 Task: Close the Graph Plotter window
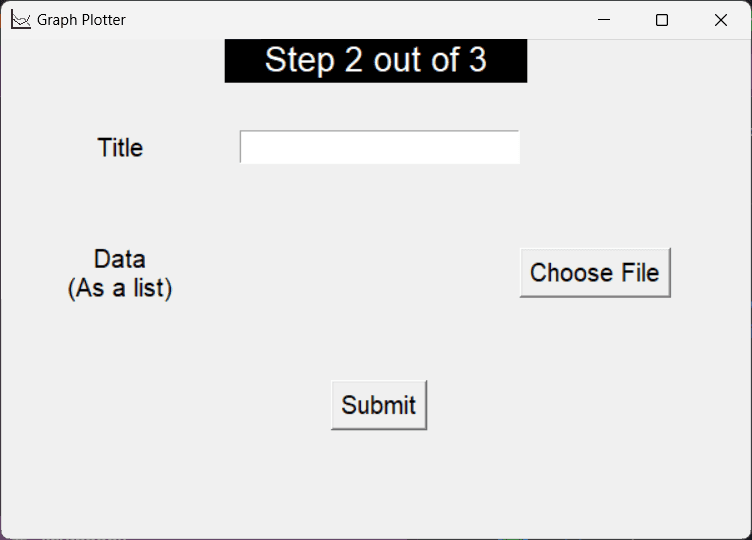[x=720, y=20]
